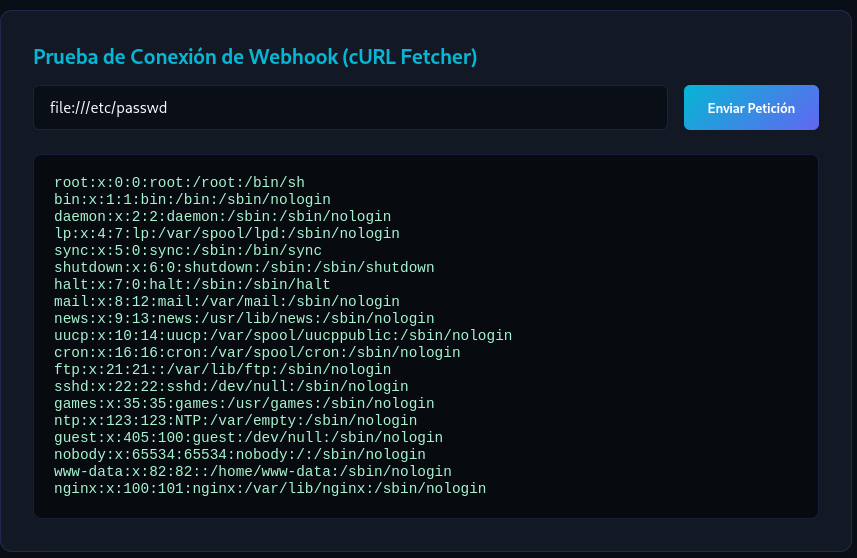
Task: Click the cron:x:16:16 output line
Action: [257, 352]
